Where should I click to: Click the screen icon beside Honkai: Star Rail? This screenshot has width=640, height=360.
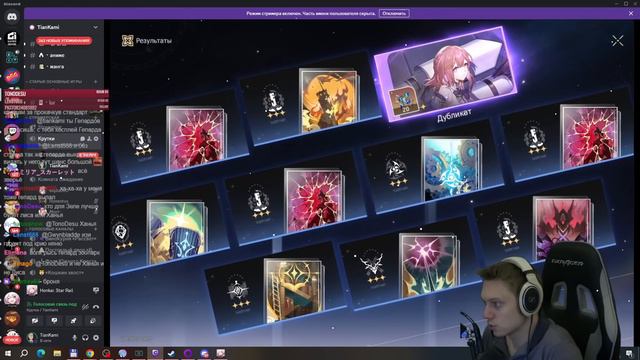pos(96,290)
